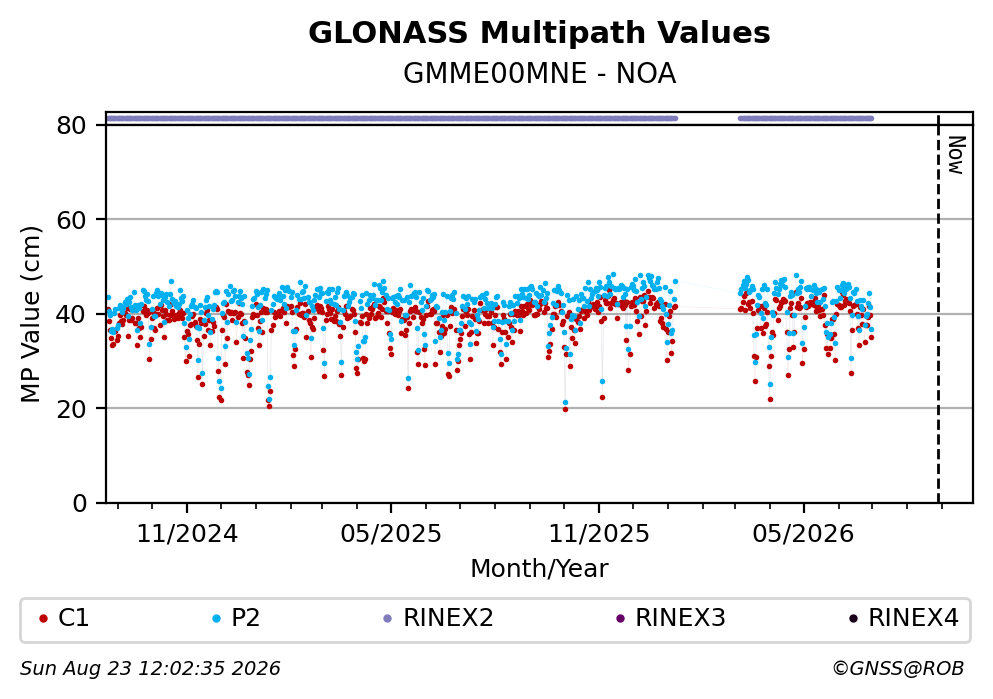Click the rotated Now label
993x699 pixels.
click(956, 155)
